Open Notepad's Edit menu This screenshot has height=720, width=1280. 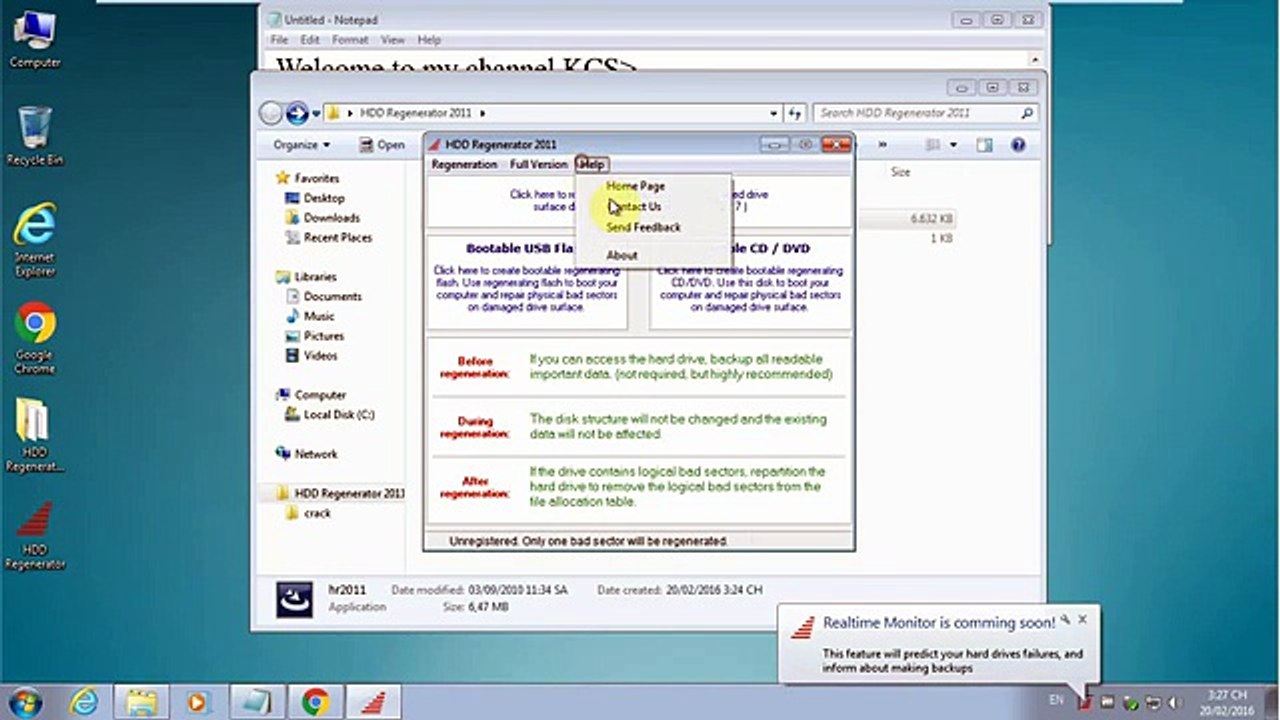click(x=310, y=40)
